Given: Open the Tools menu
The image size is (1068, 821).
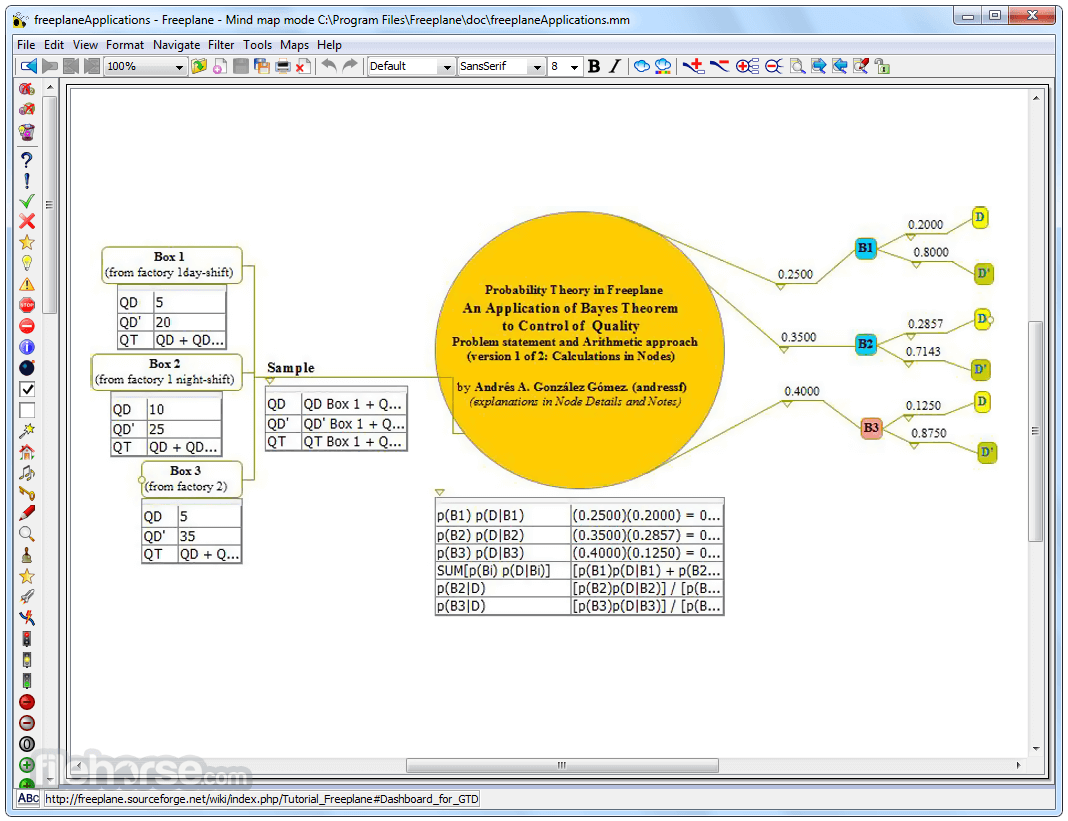Looking at the screenshot, I should click(257, 45).
